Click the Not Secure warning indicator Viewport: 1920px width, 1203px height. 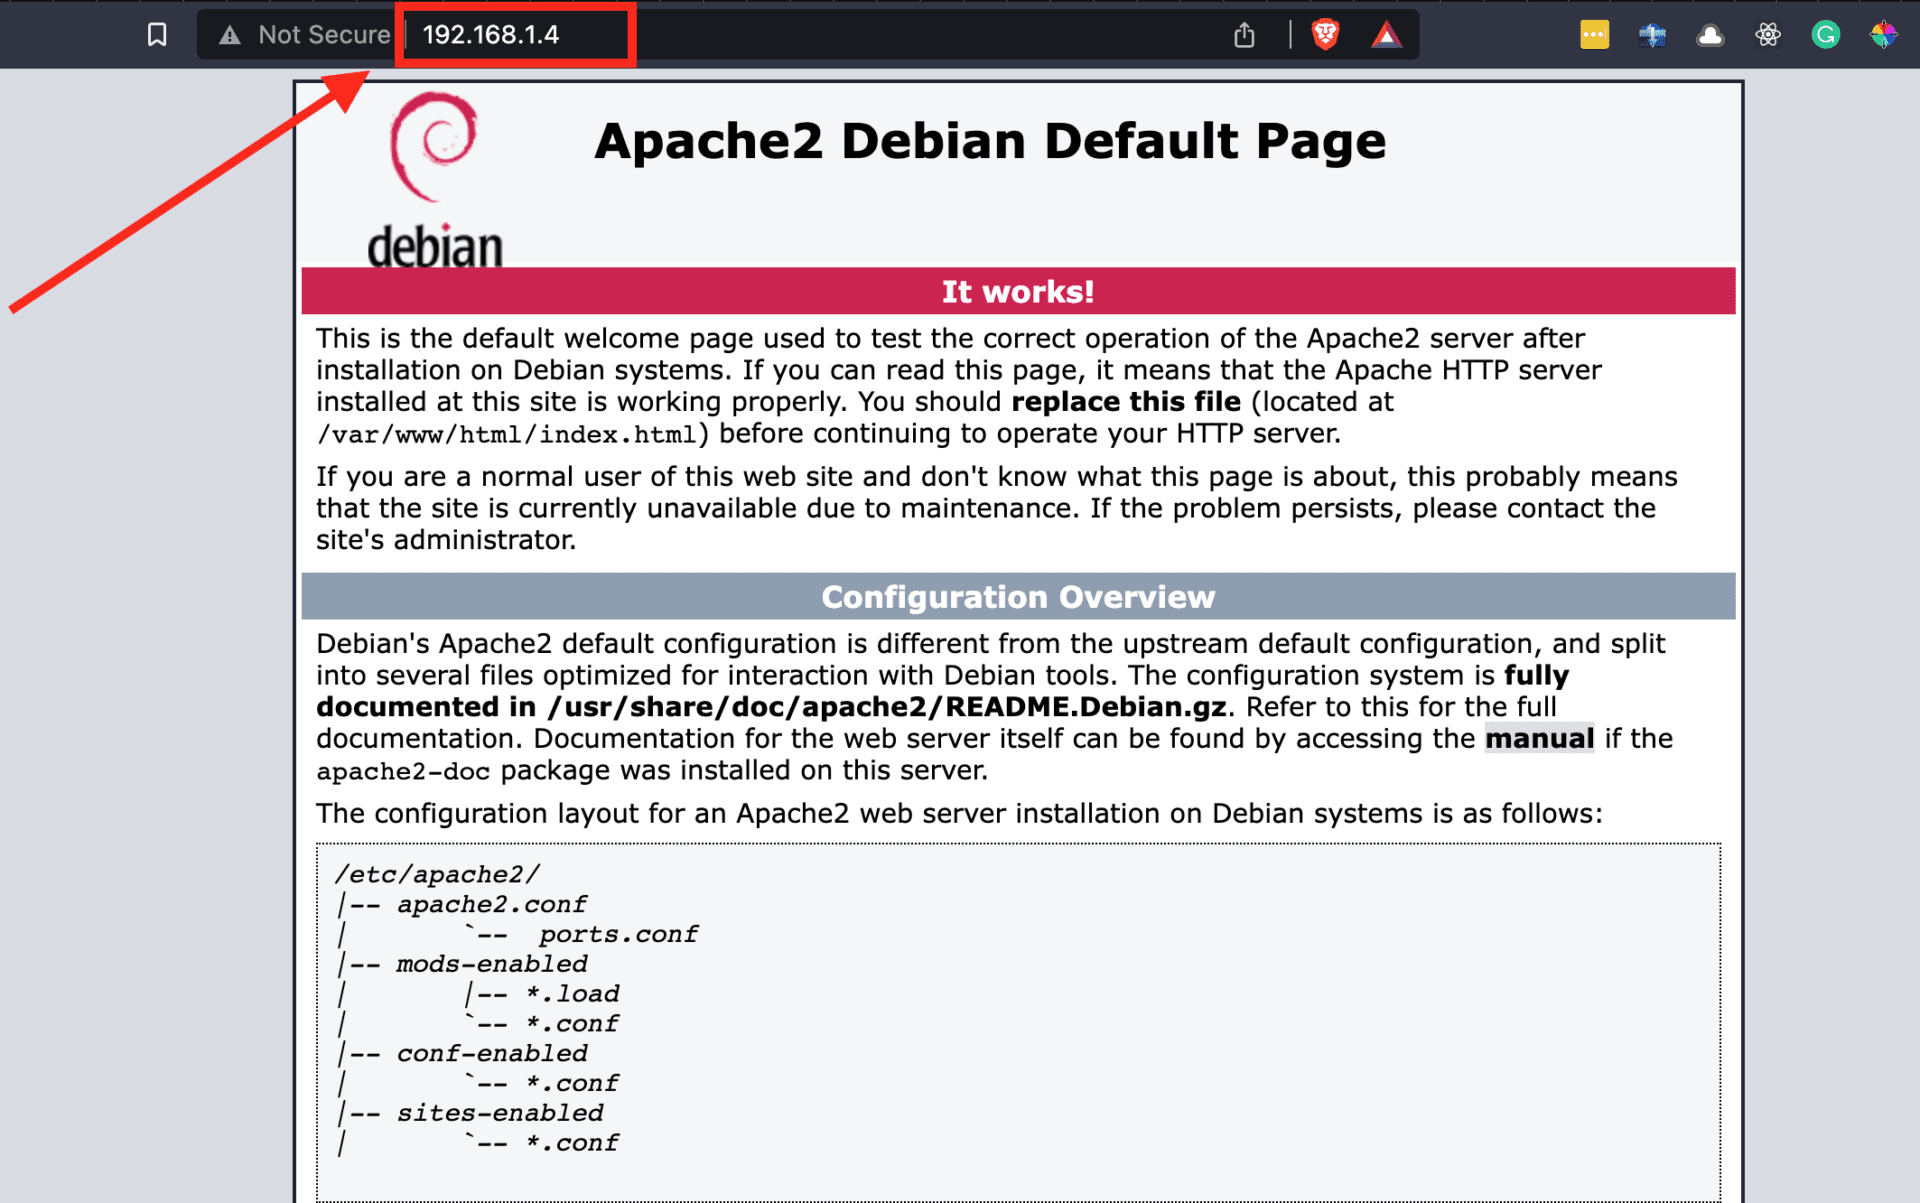coord(300,33)
